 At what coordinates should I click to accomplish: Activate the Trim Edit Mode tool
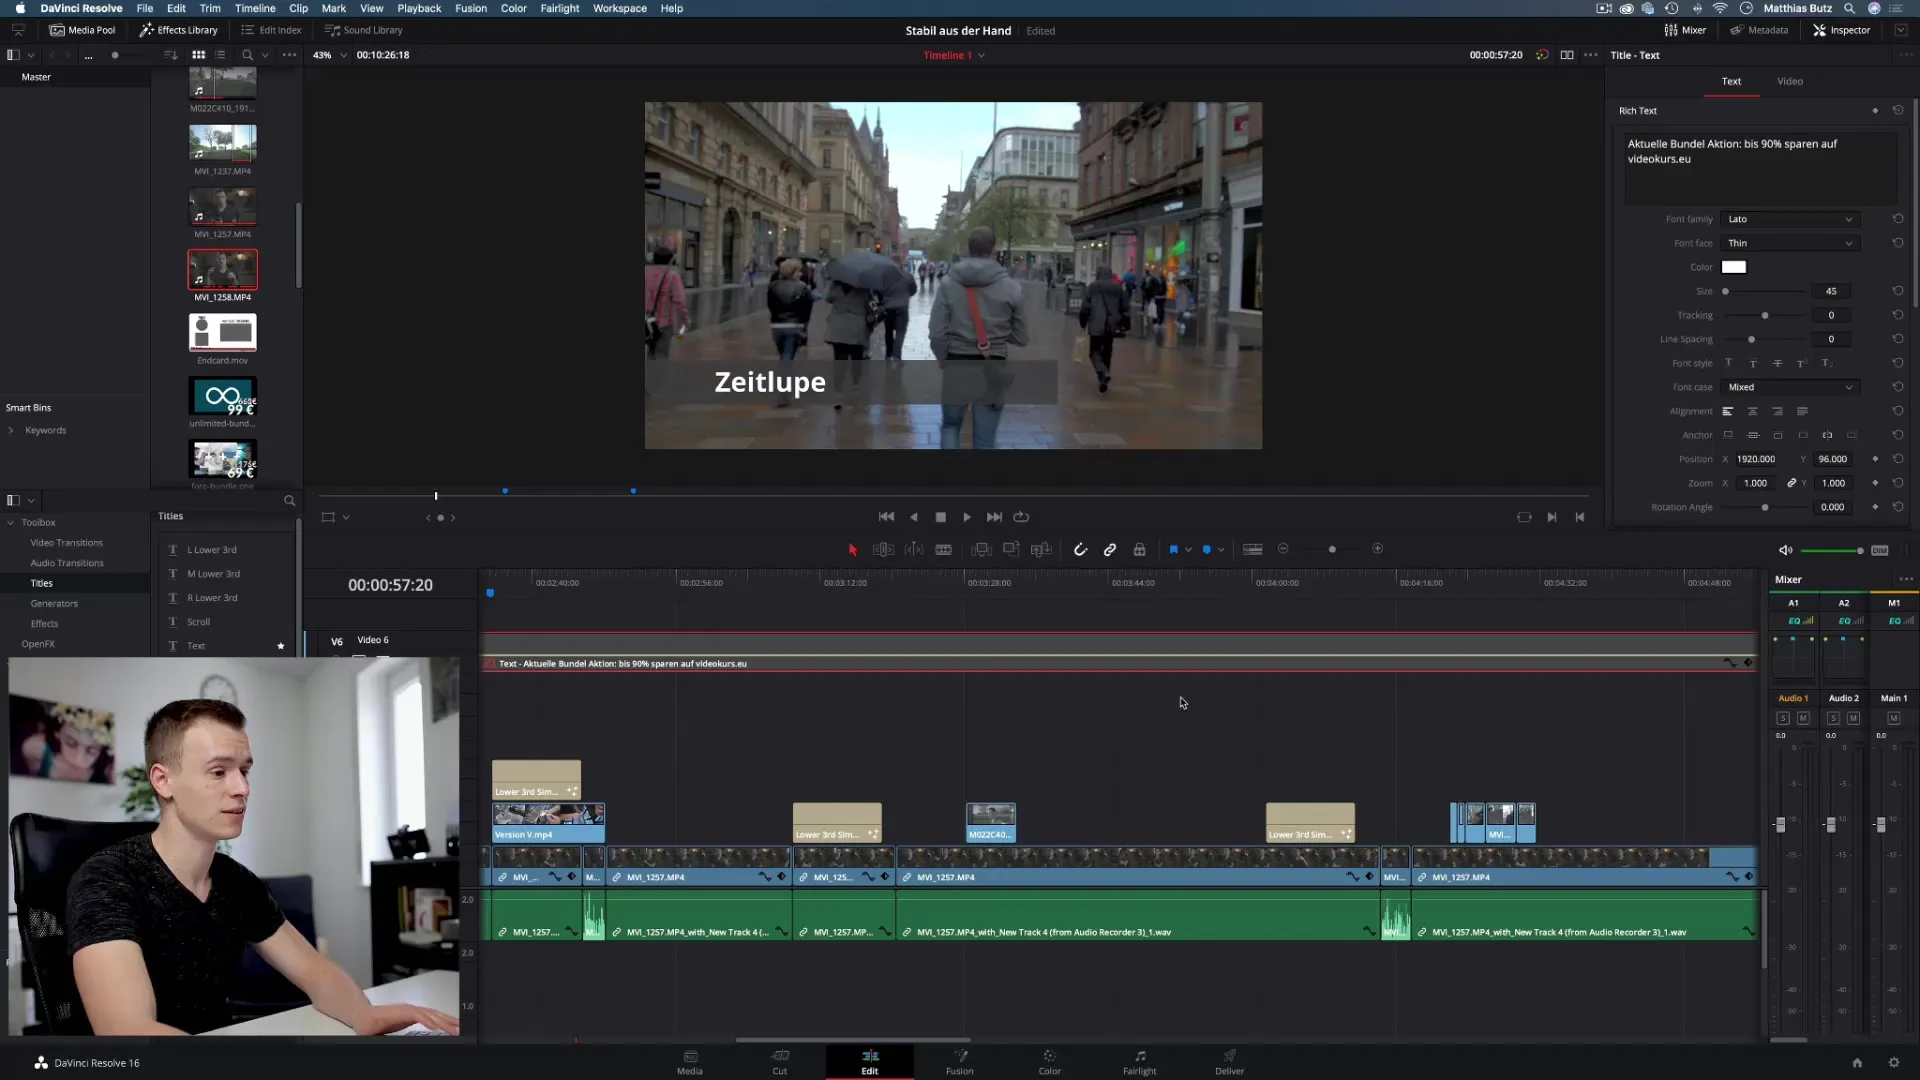click(883, 550)
